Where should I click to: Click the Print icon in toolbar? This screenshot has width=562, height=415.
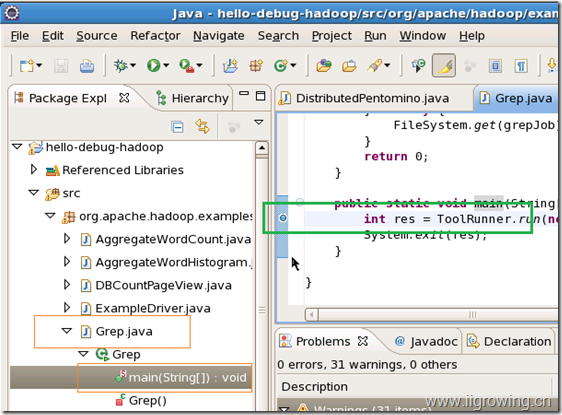pyautogui.click(x=87, y=66)
